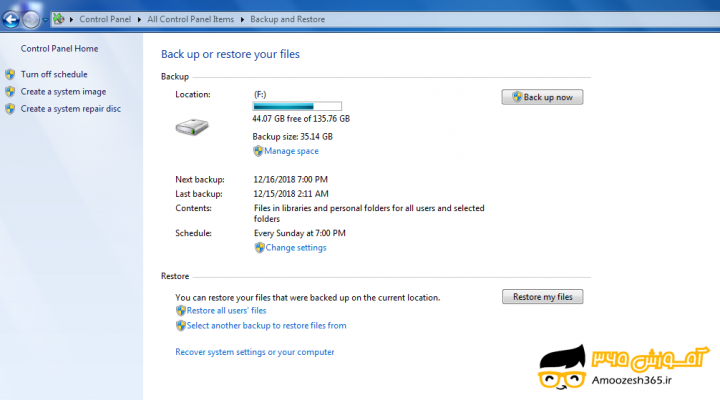This screenshot has height=400, width=720.
Task: Click shield icon beside Create a system repair disc
Action: 10,109
